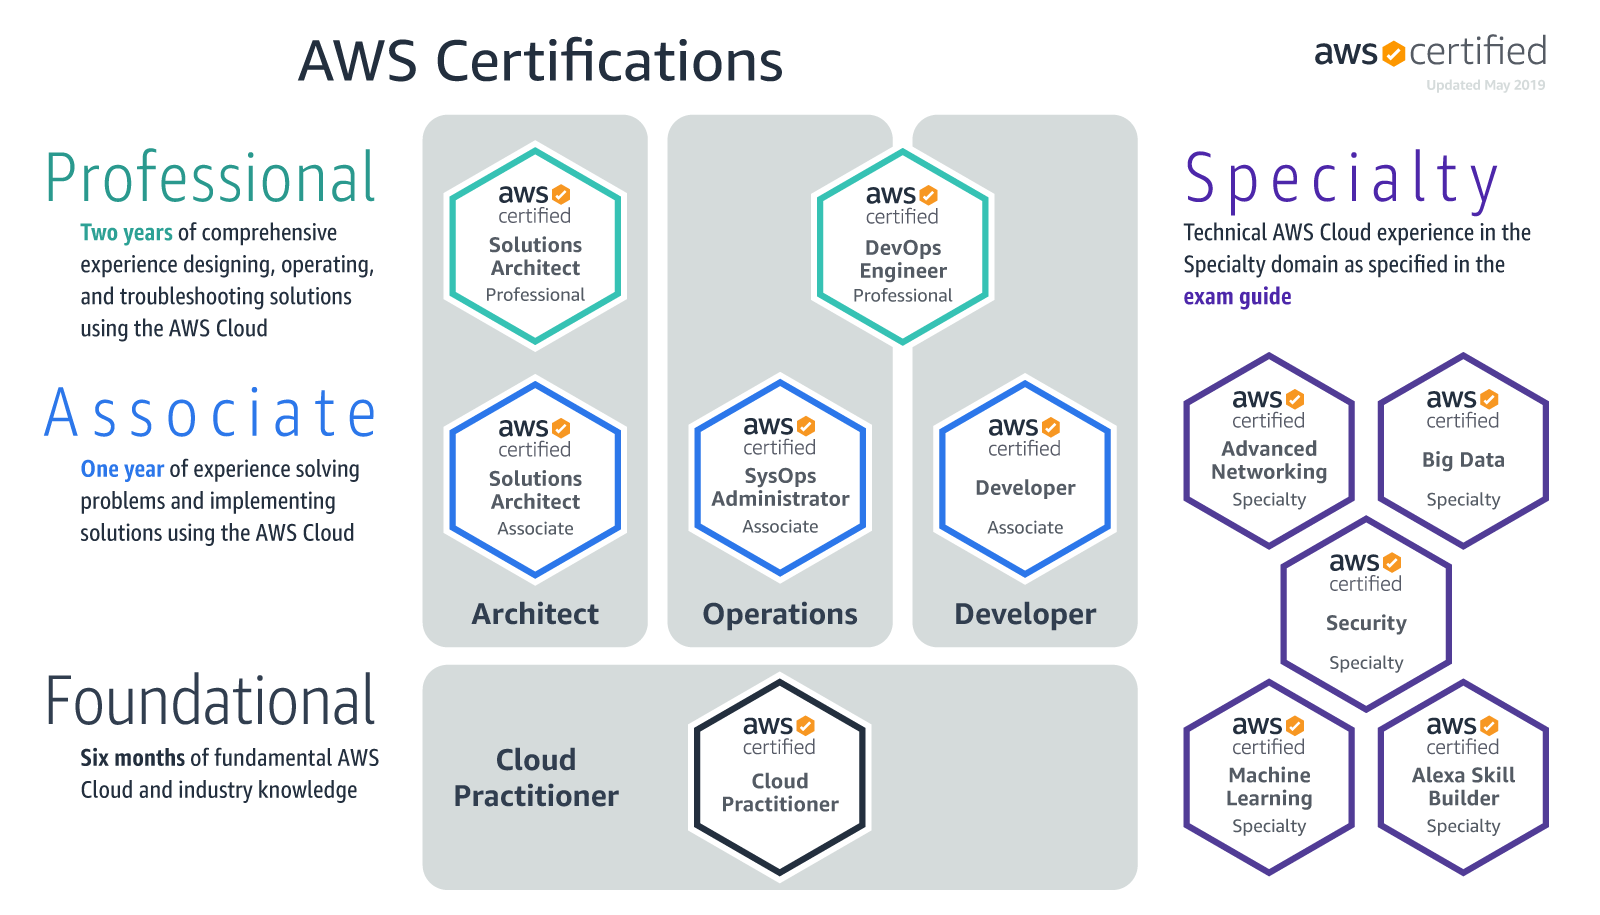Open the exam guide link

click(x=1237, y=297)
